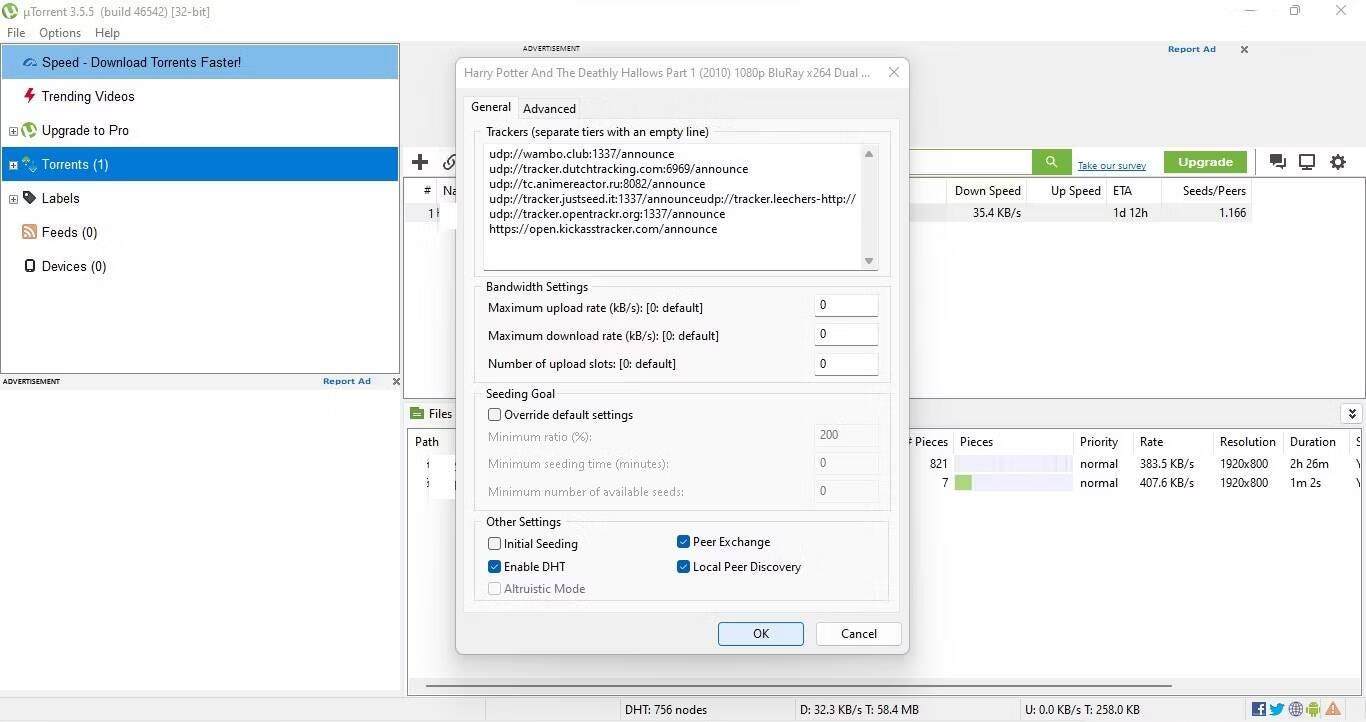Follow the Take our survey link
This screenshot has height=722, width=1366.
click(x=1111, y=165)
